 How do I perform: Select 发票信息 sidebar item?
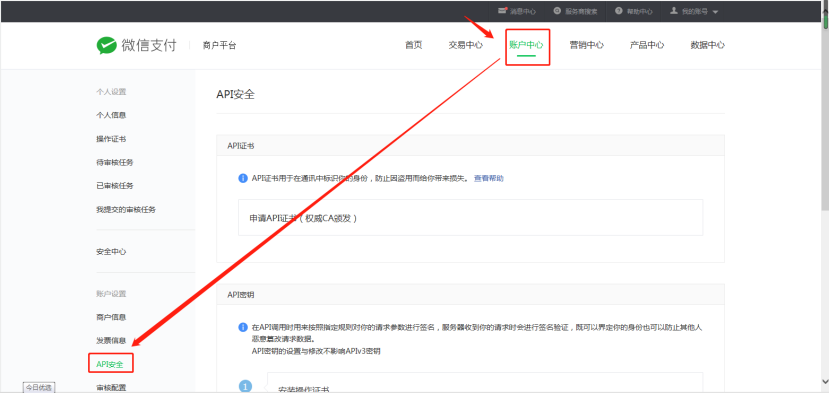111,341
